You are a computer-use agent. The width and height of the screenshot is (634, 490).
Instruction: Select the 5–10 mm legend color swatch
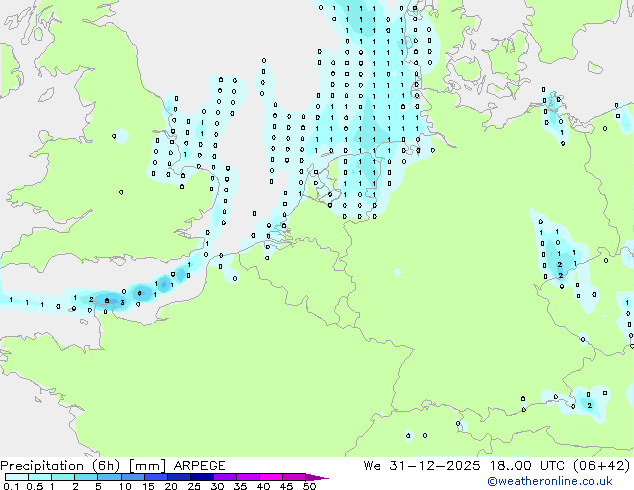(109, 477)
